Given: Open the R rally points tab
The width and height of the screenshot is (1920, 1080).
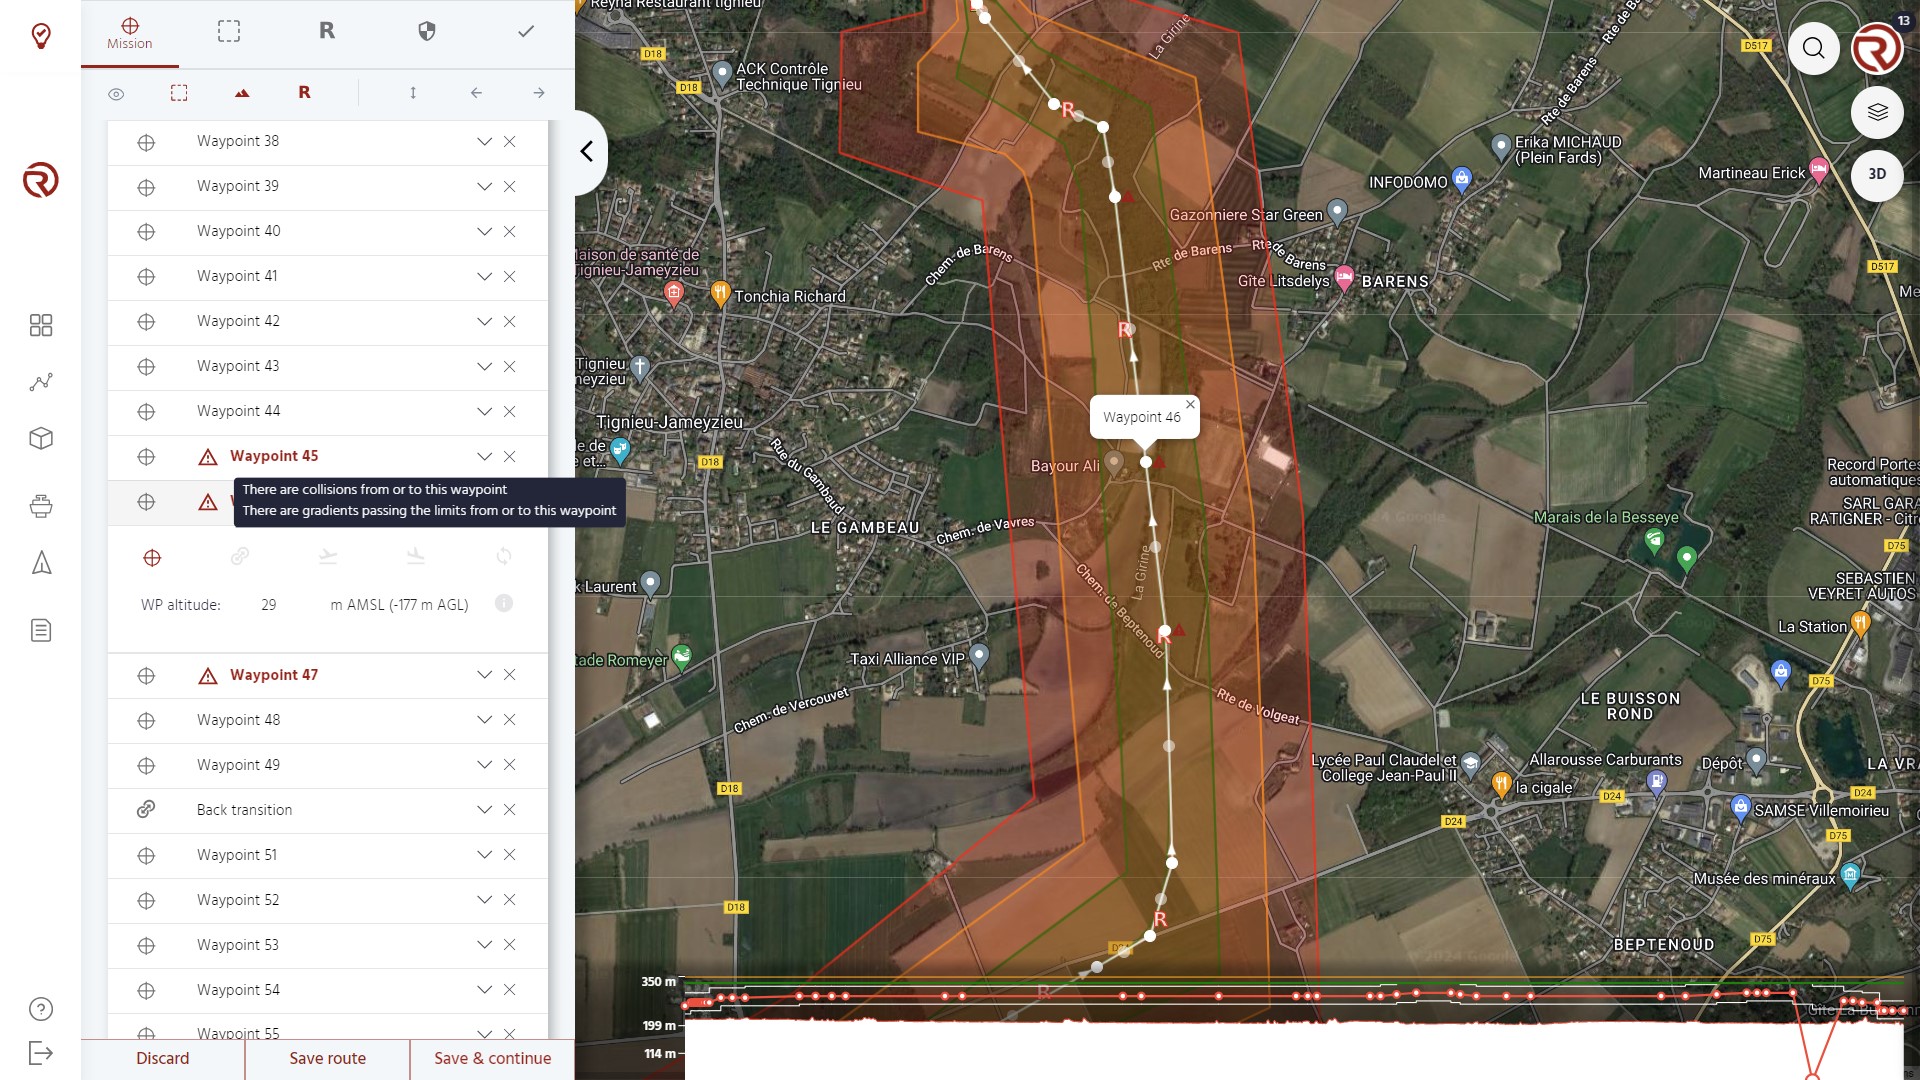Looking at the screenshot, I should coord(327,31).
